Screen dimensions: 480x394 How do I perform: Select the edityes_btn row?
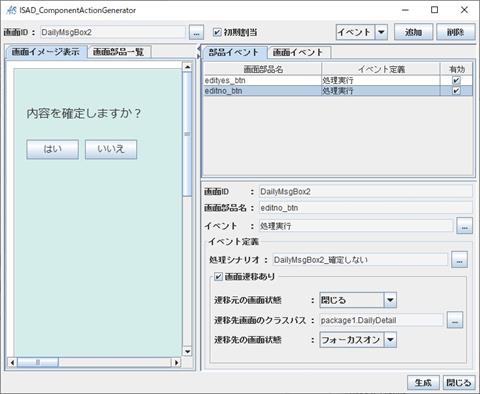tap(338, 80)
